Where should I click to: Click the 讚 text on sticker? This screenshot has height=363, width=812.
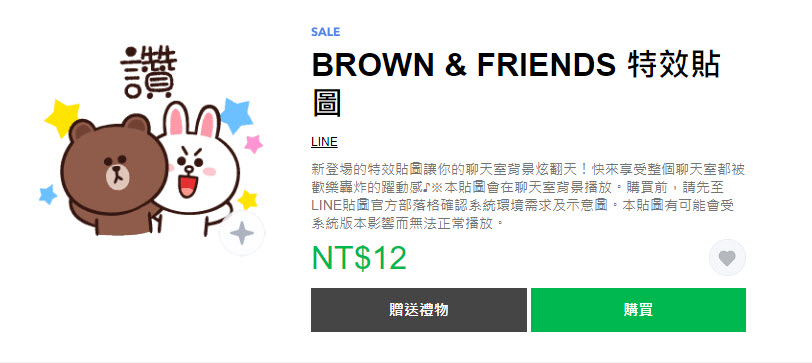[149, 73]
